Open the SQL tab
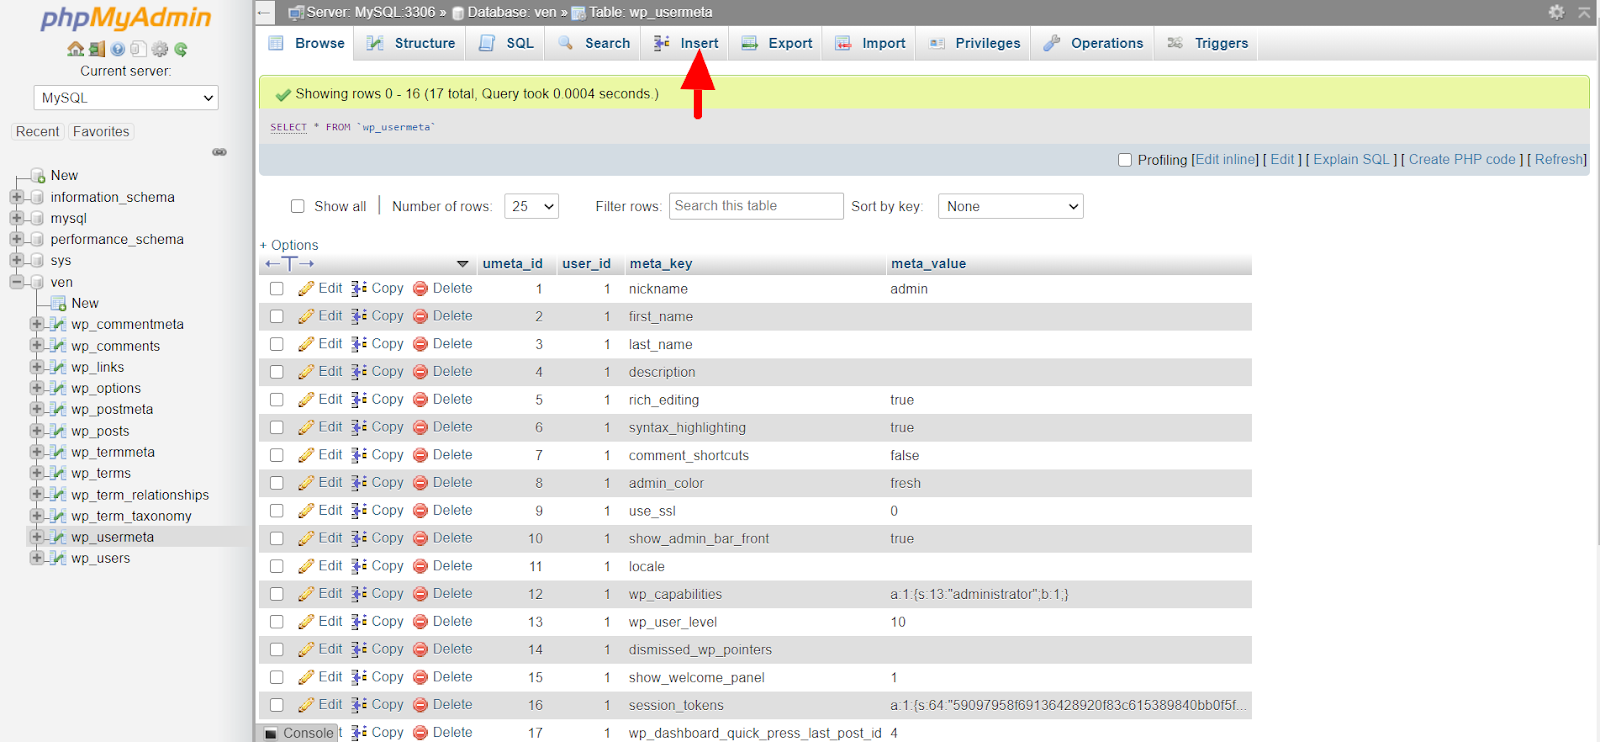The image size is (1600, 742). (506, 43)
